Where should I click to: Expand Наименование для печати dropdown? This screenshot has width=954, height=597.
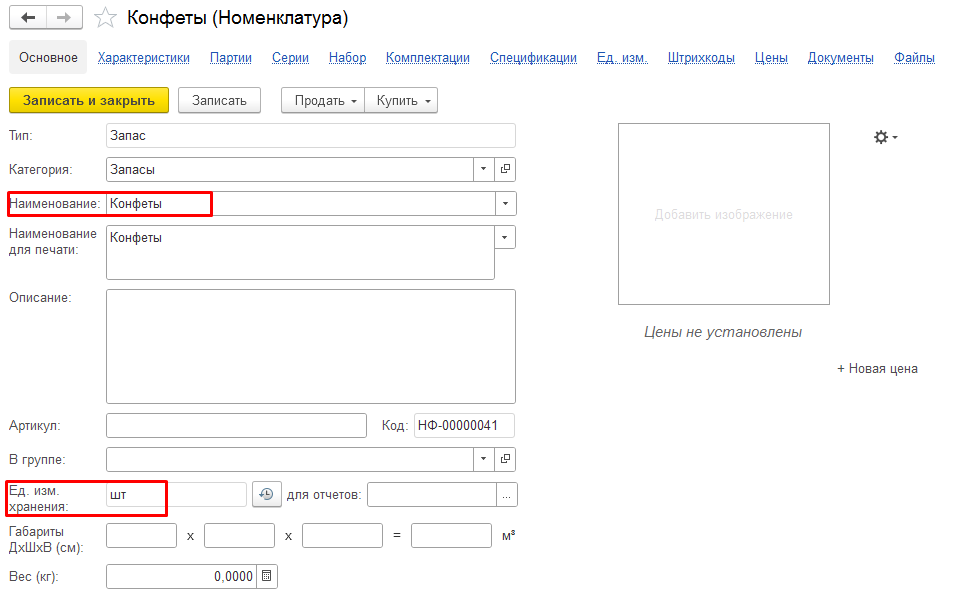point(504,237)
